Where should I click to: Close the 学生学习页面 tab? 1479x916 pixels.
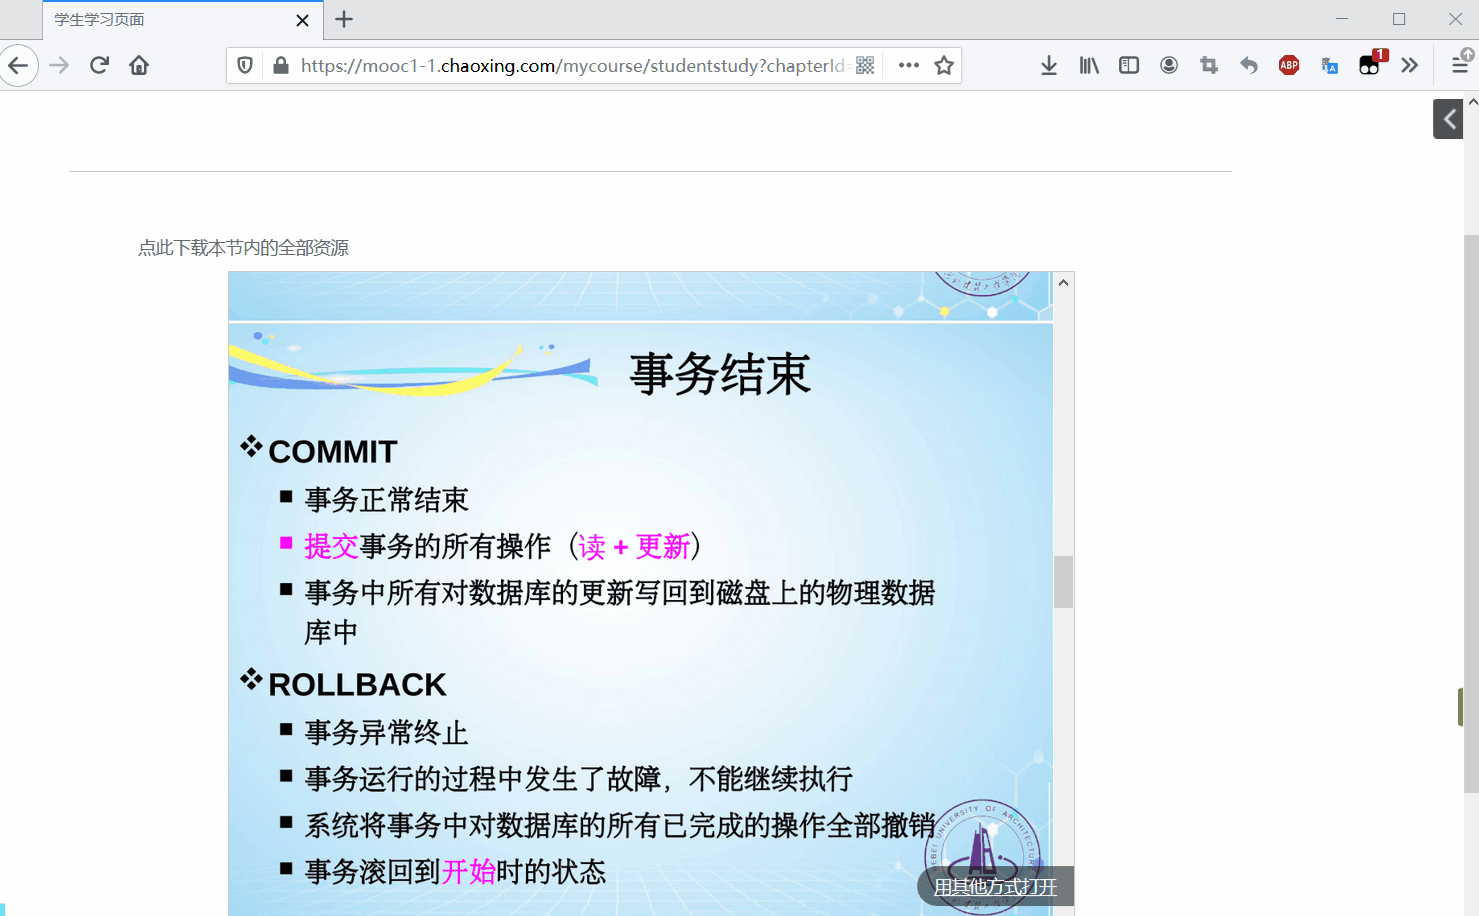(303, 20)
